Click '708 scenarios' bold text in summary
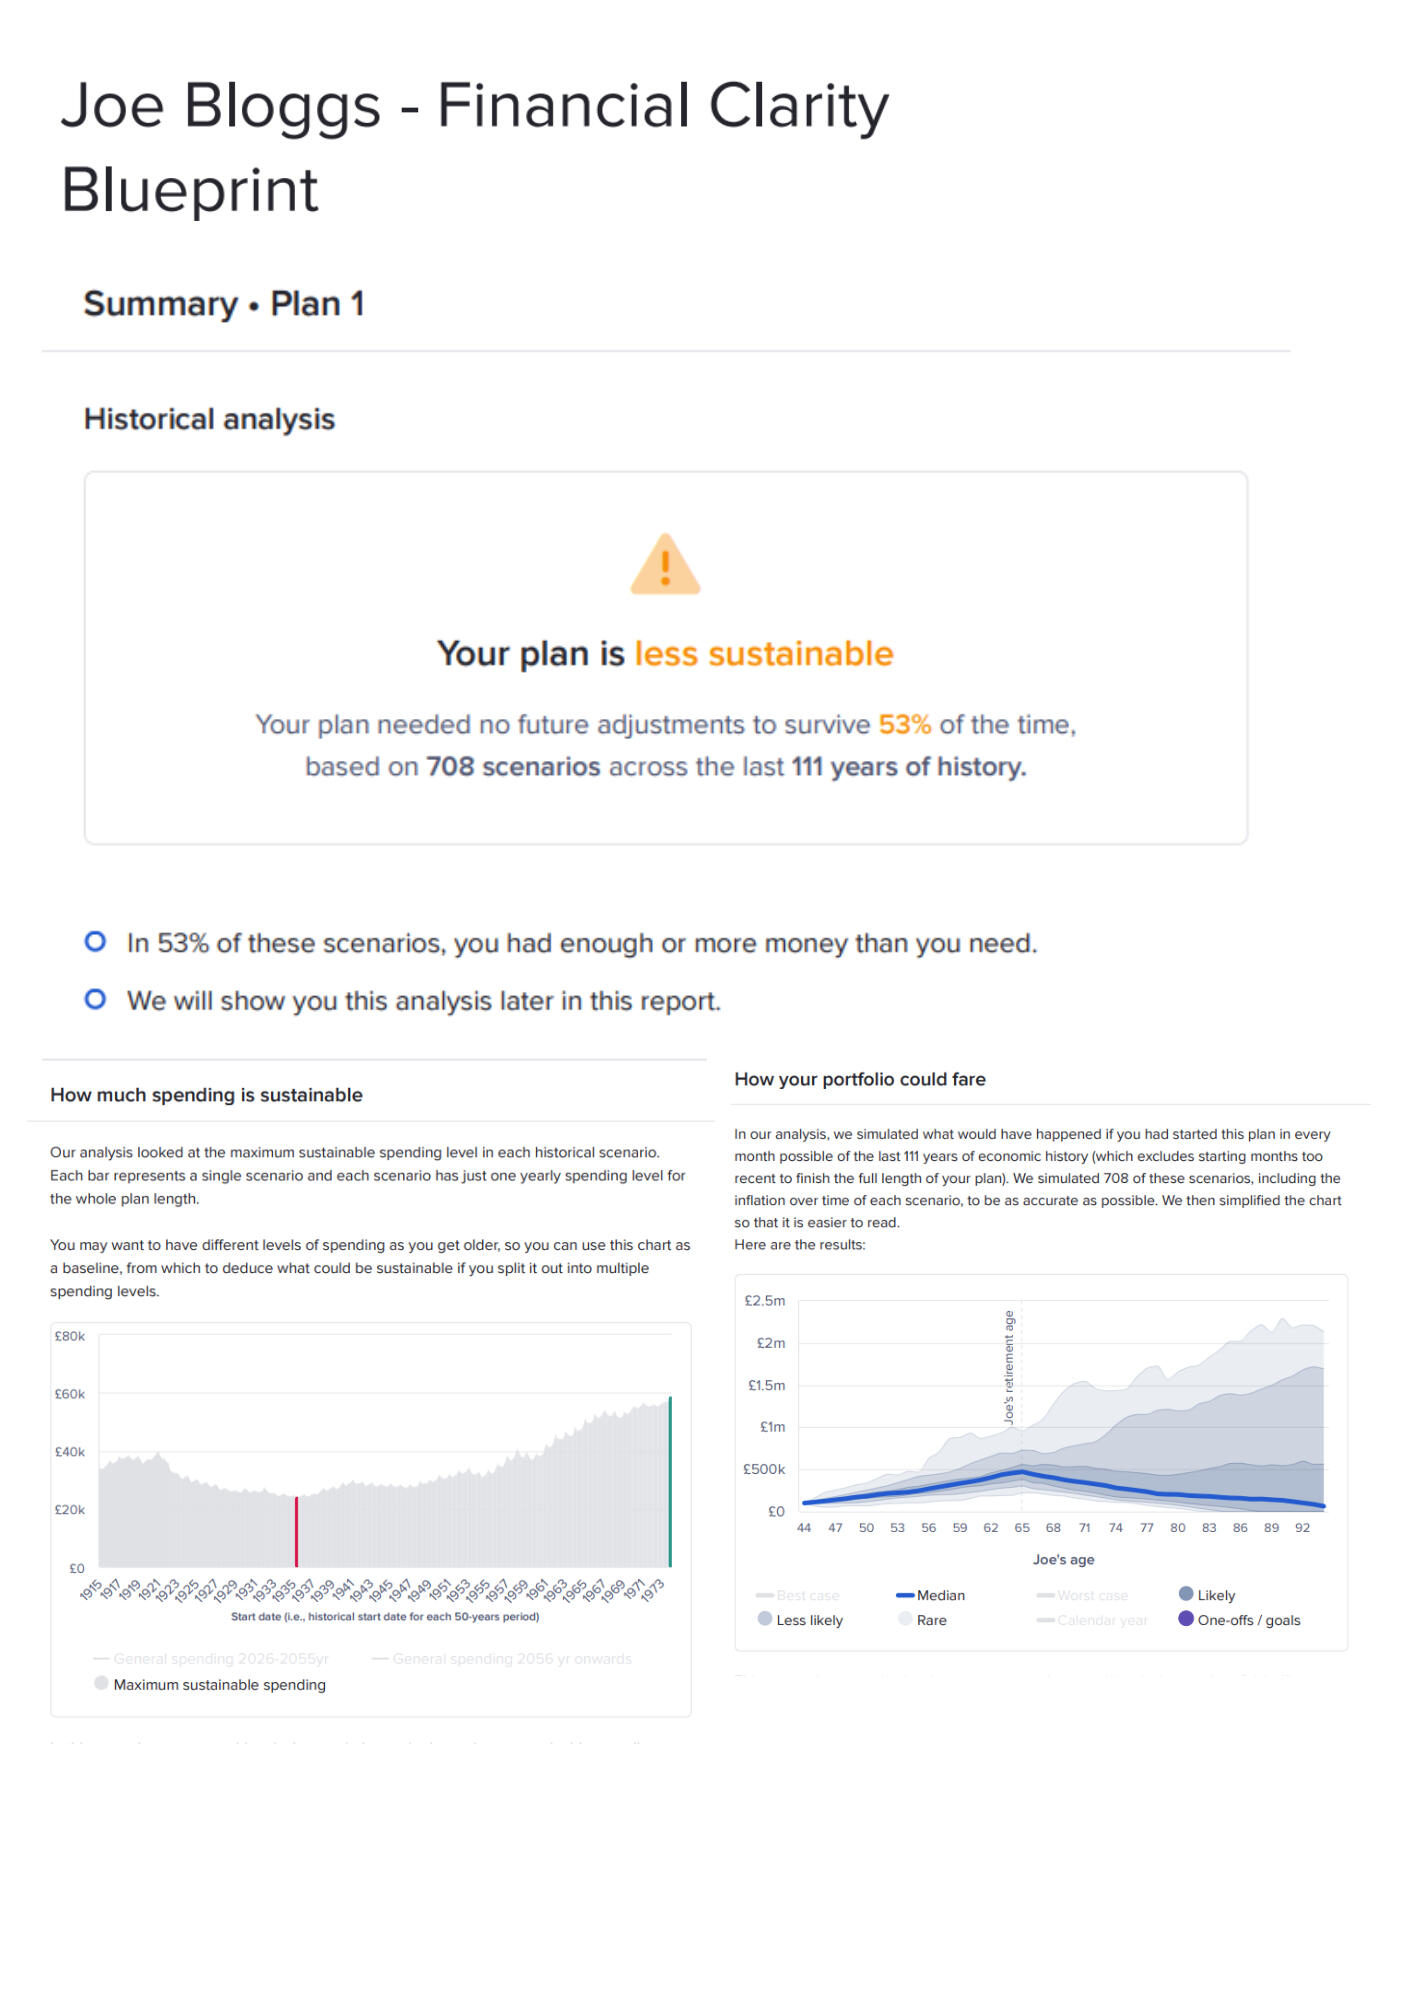Viewport: 1414px width, 2000px height. pyautogui.click(x=513, y=767)
